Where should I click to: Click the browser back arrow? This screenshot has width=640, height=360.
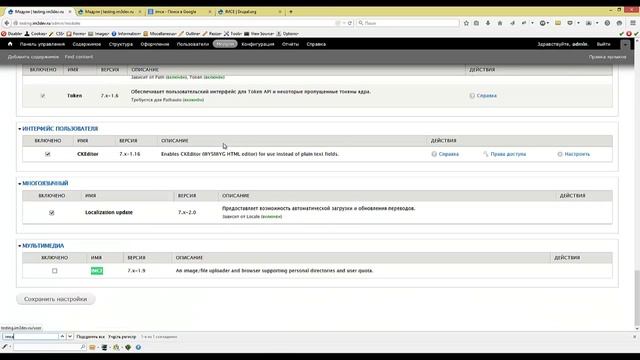point(7,23)
